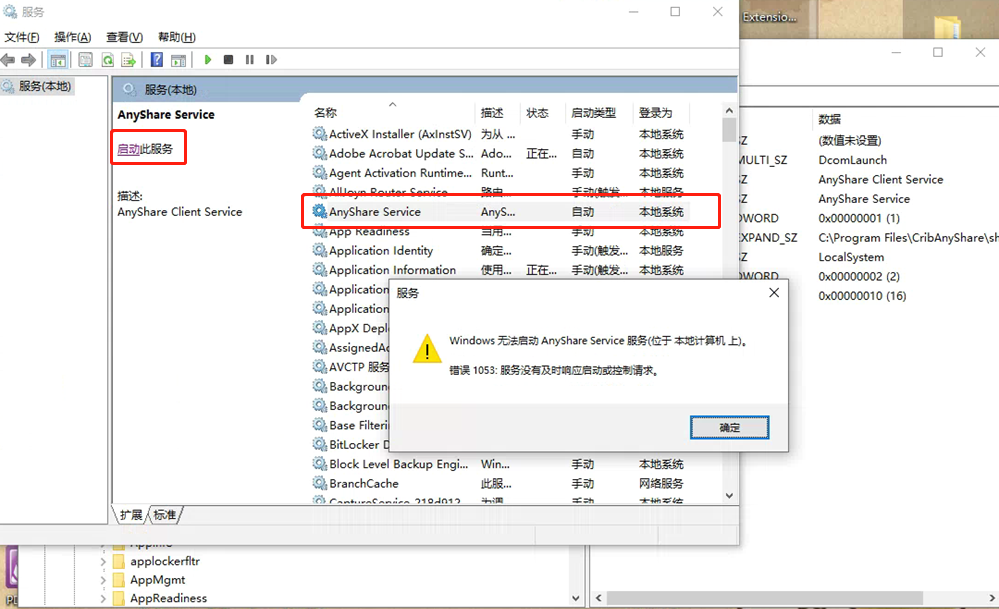Sort services by the 登录为 column header

(656, 113)
